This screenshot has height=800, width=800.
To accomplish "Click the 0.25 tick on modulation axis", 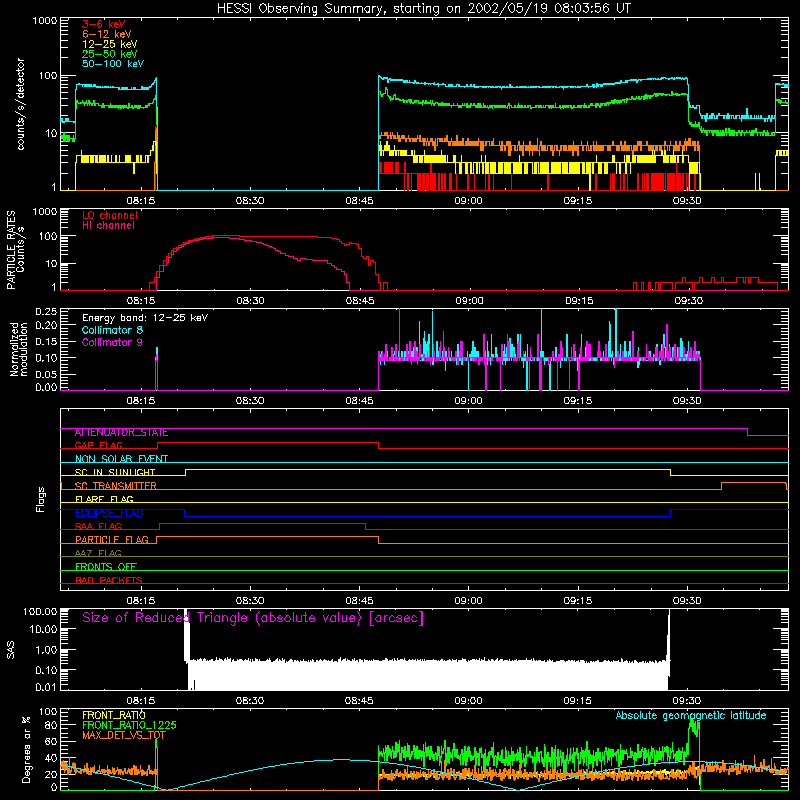I will (x=46, y=311).
